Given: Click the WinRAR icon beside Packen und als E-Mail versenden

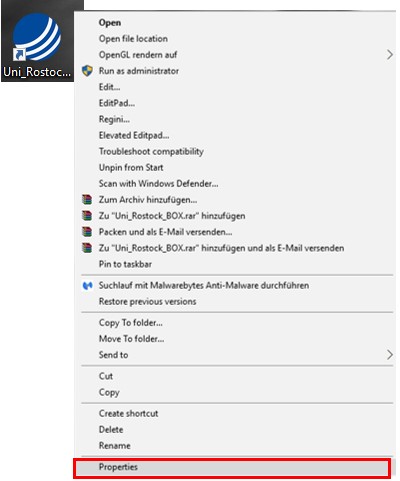Looking at the screenshot, I should (x=87, y=232).
